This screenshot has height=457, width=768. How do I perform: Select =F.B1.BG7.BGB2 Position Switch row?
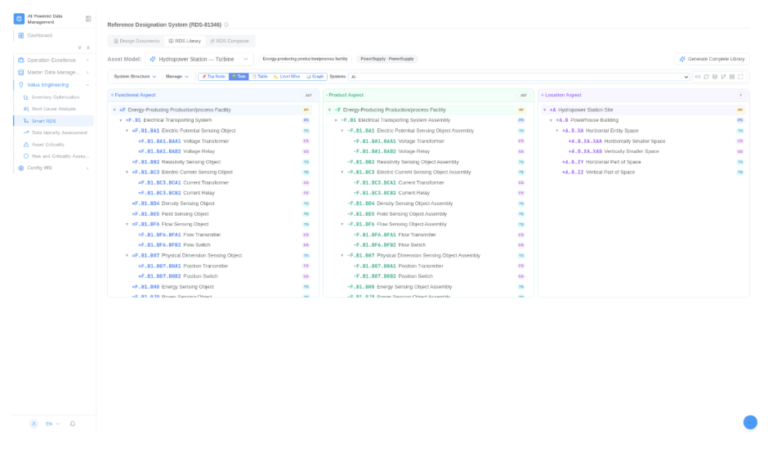point(213,276)
